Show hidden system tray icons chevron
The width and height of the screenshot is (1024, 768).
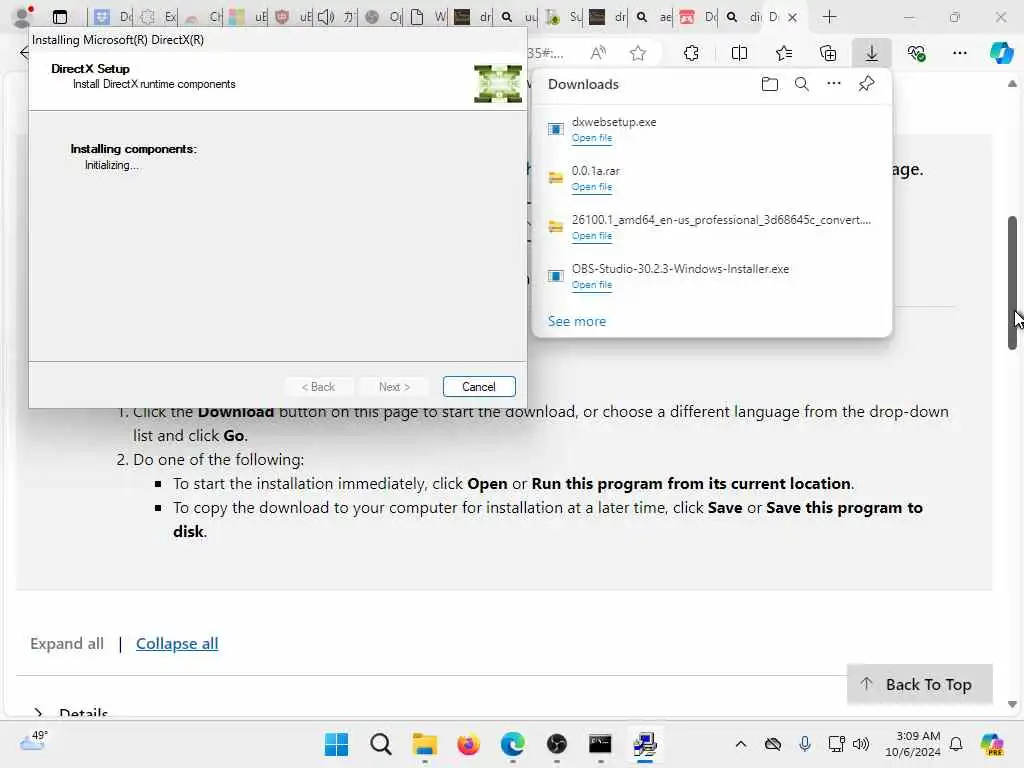click(741, 744)
